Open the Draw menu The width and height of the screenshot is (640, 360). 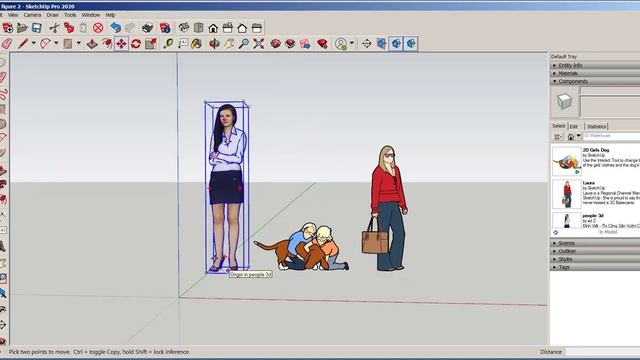click(52, 15)
